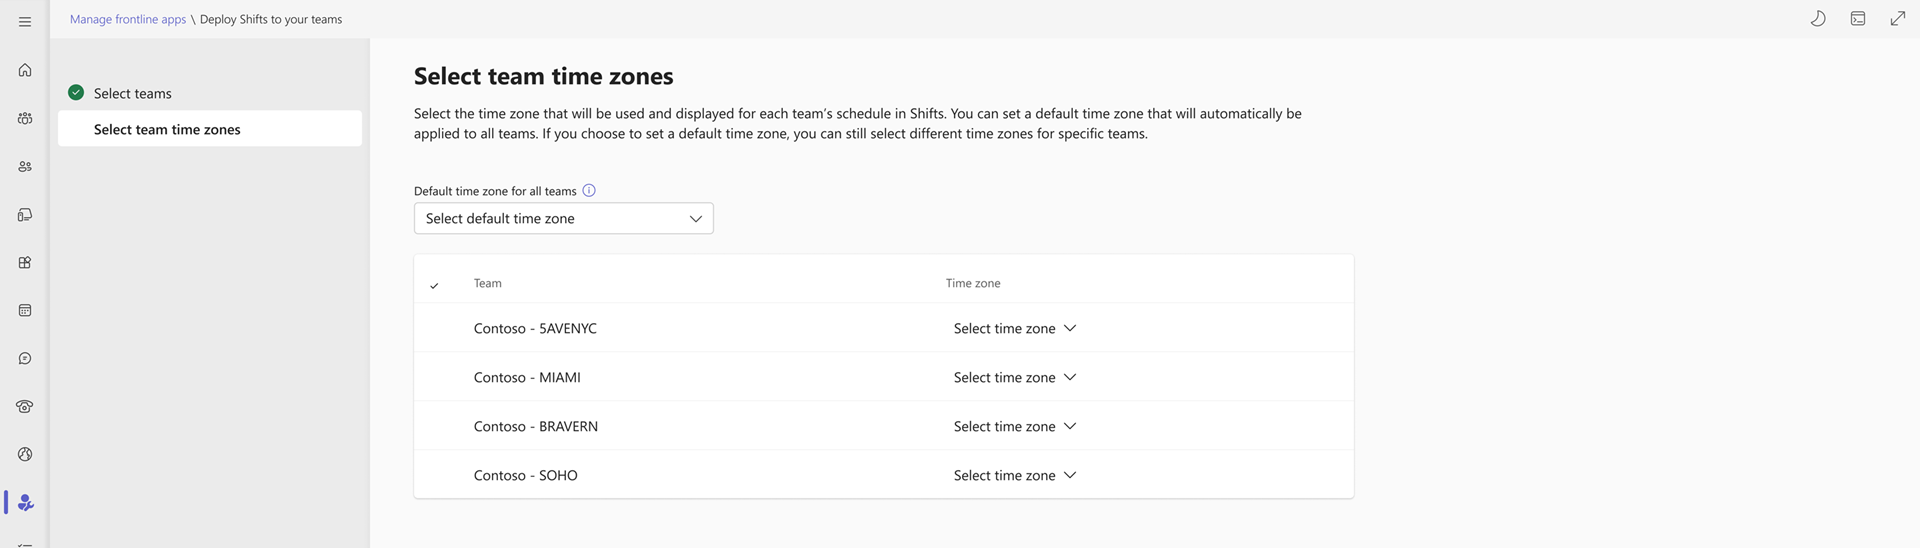Toggle select-all checkmark in table header
This screenshot has height=548, width=1920.
coord(434,285)
